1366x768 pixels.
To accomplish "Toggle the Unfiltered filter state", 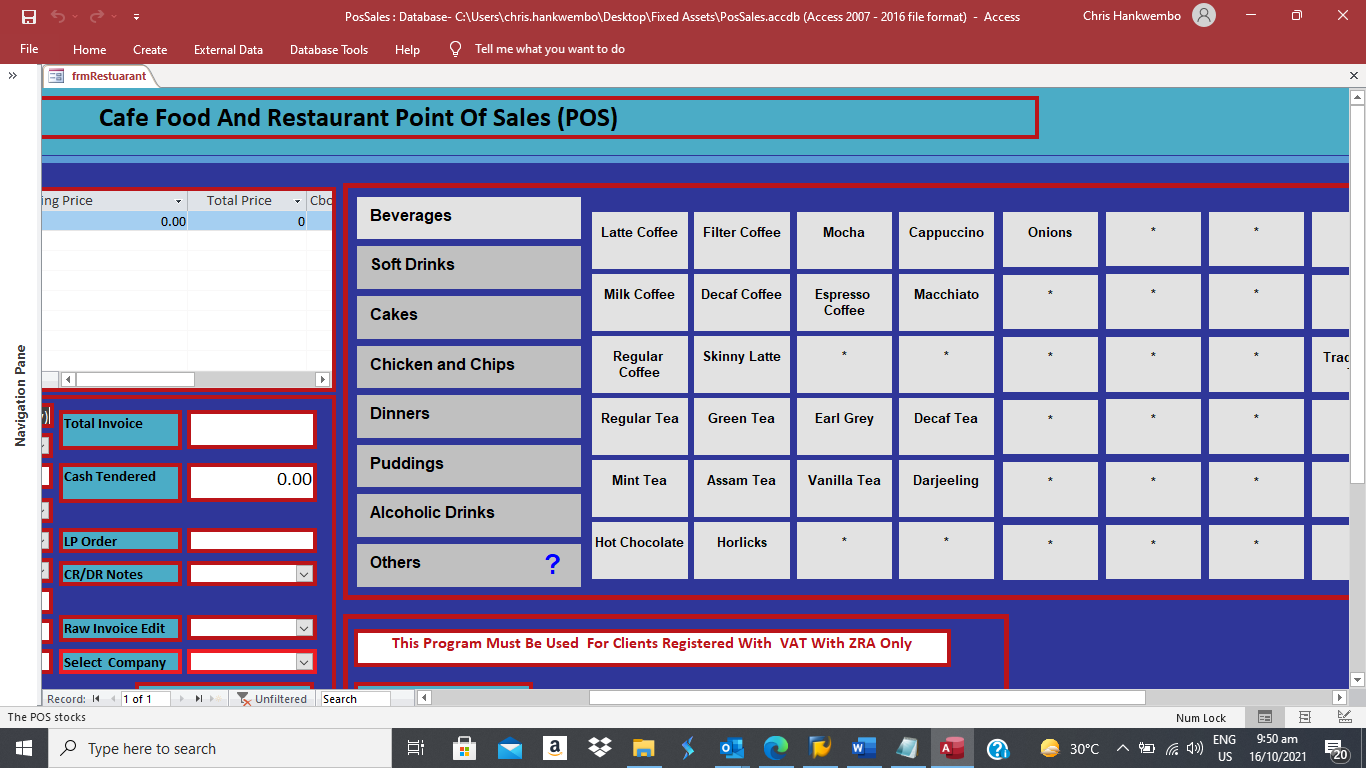I will (x=272, y=698).
